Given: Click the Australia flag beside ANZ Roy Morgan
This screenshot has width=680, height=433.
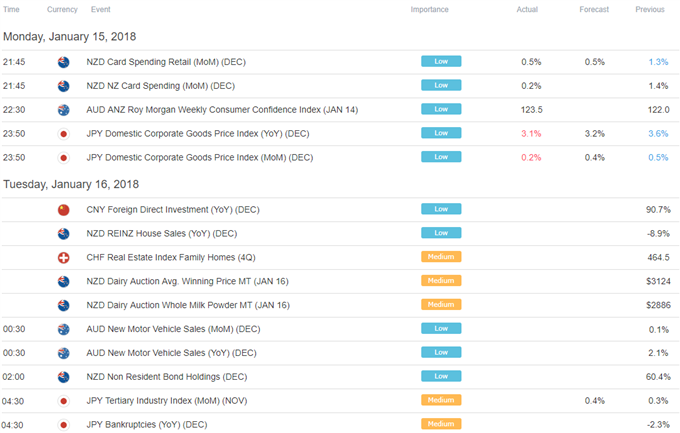Looking at the screenshot, I should (63, 110).
